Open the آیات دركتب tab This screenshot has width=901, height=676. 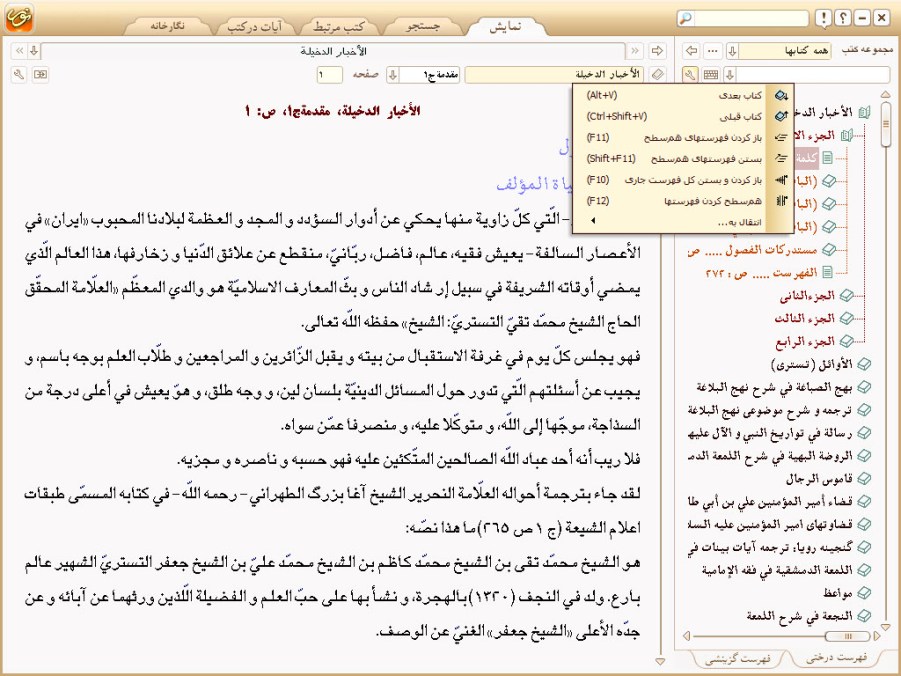point(255,26)
